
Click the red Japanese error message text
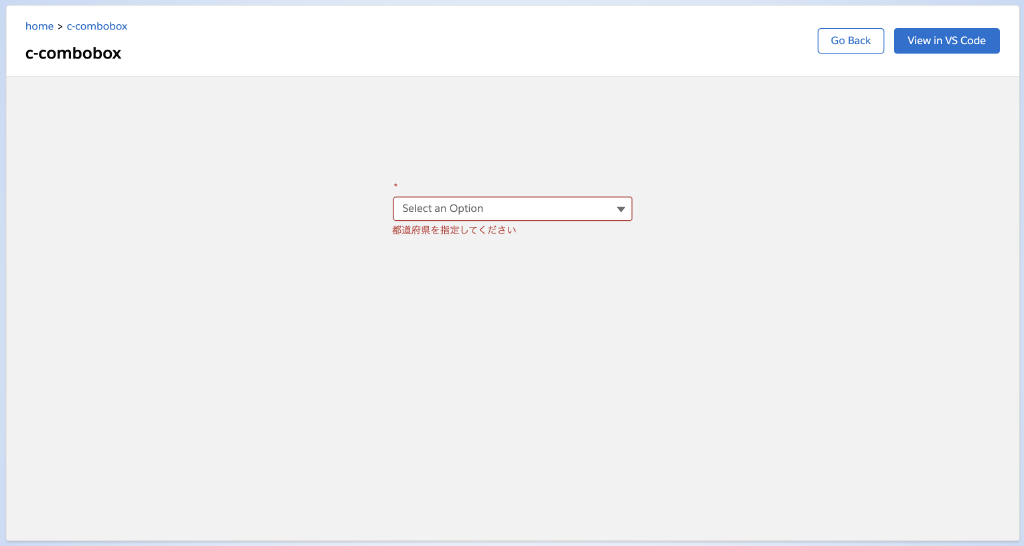(x=454, y=230)
